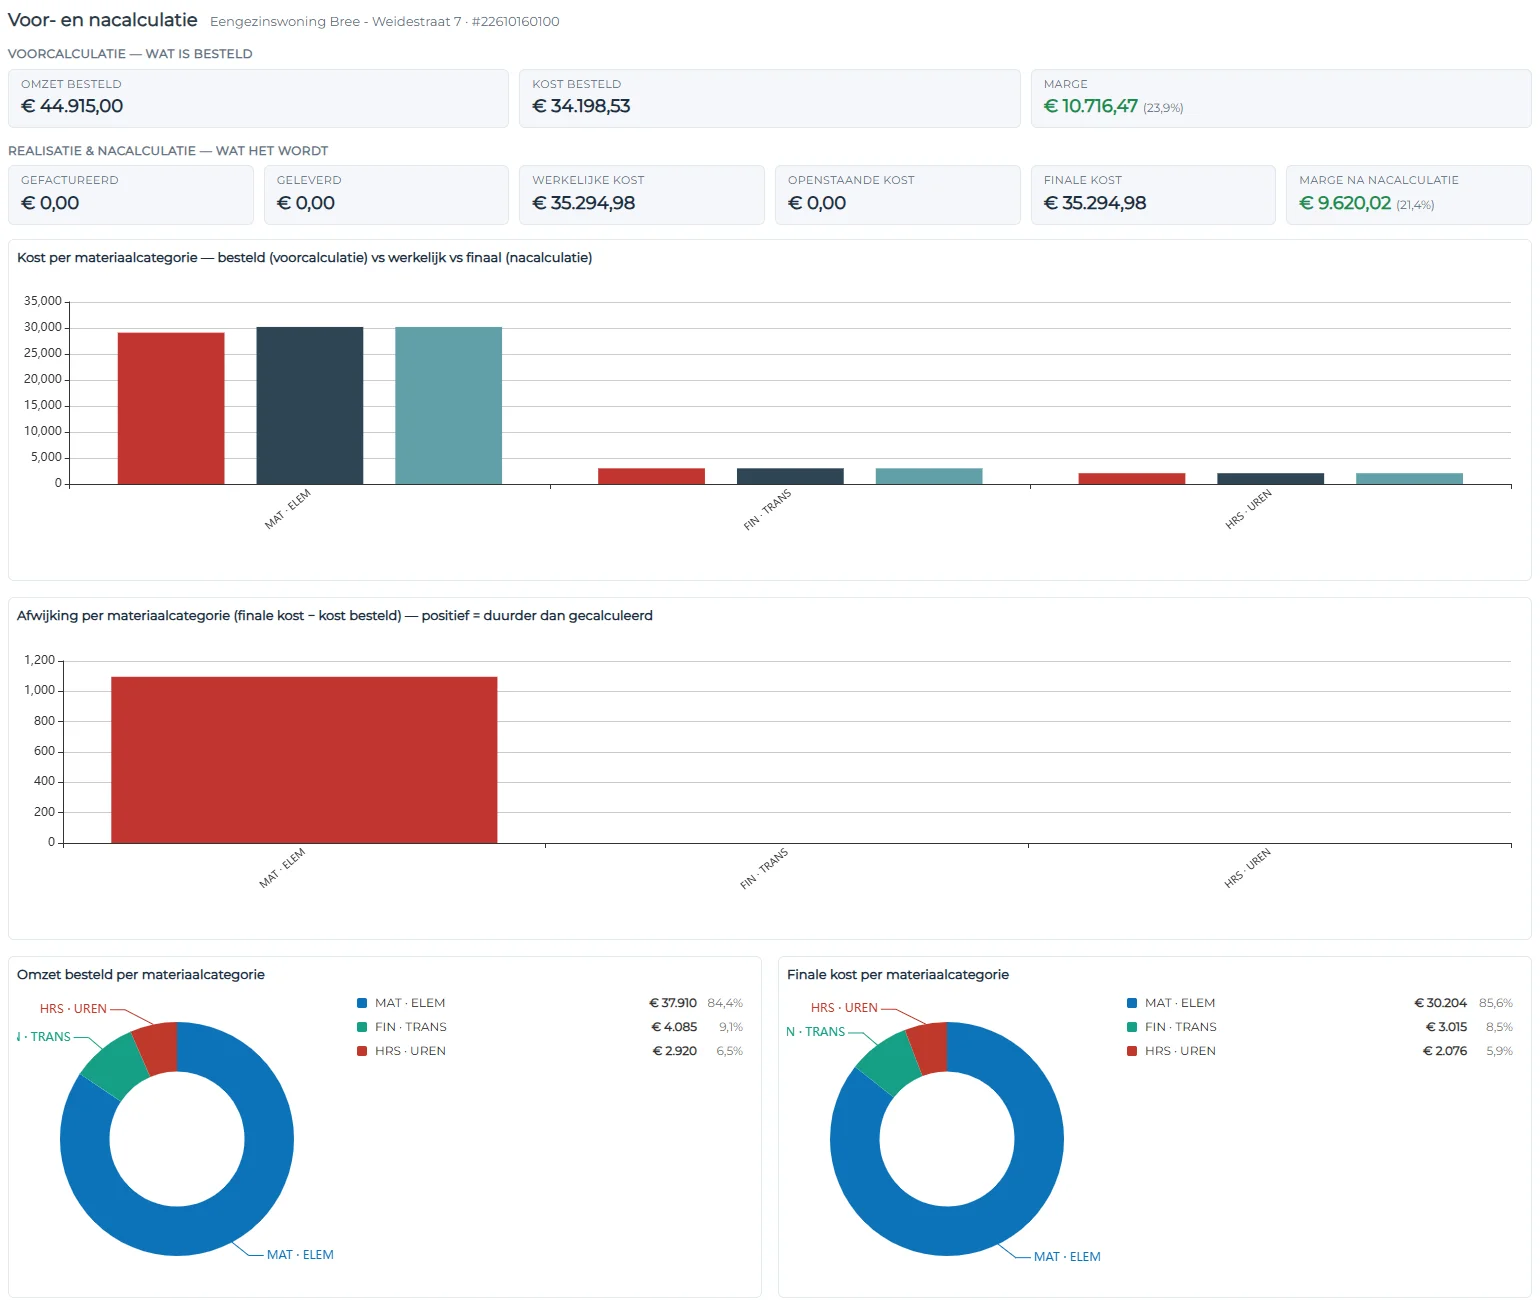The height and width of the screenshot is (1300, 1540).
Task: Click the red HRS · UREN bar in the cost chart
Action: [1132, 478]
